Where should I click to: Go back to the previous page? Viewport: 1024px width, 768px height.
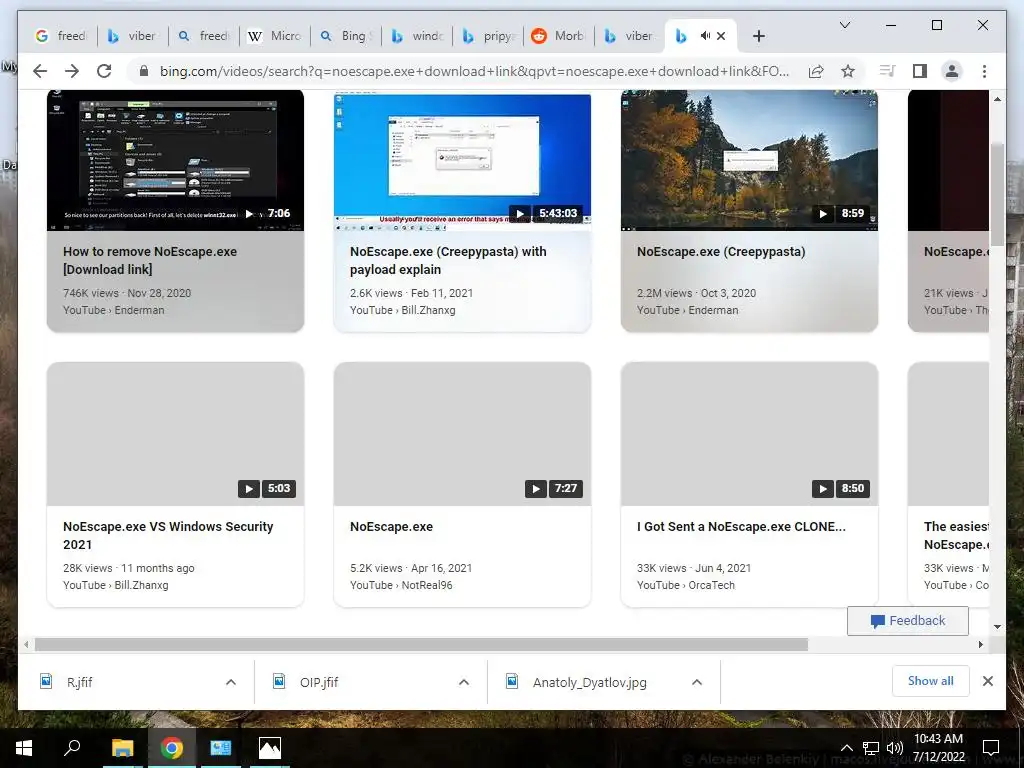point(40,71)
